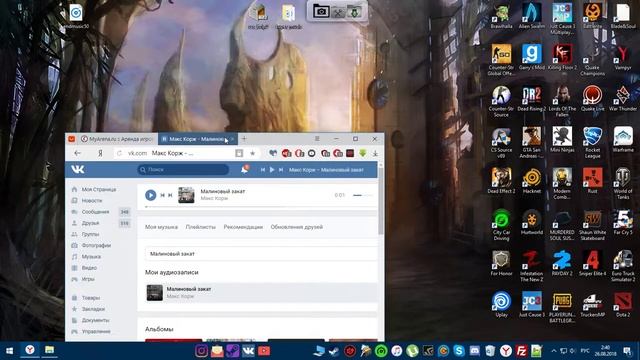Open the Рекомендации tab
640x360 pixels.
click(243, 227)
